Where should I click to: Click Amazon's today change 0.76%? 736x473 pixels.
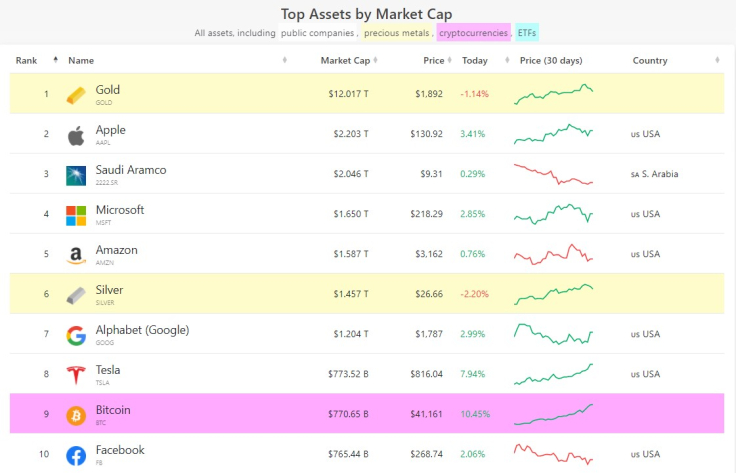coord(473,254)
